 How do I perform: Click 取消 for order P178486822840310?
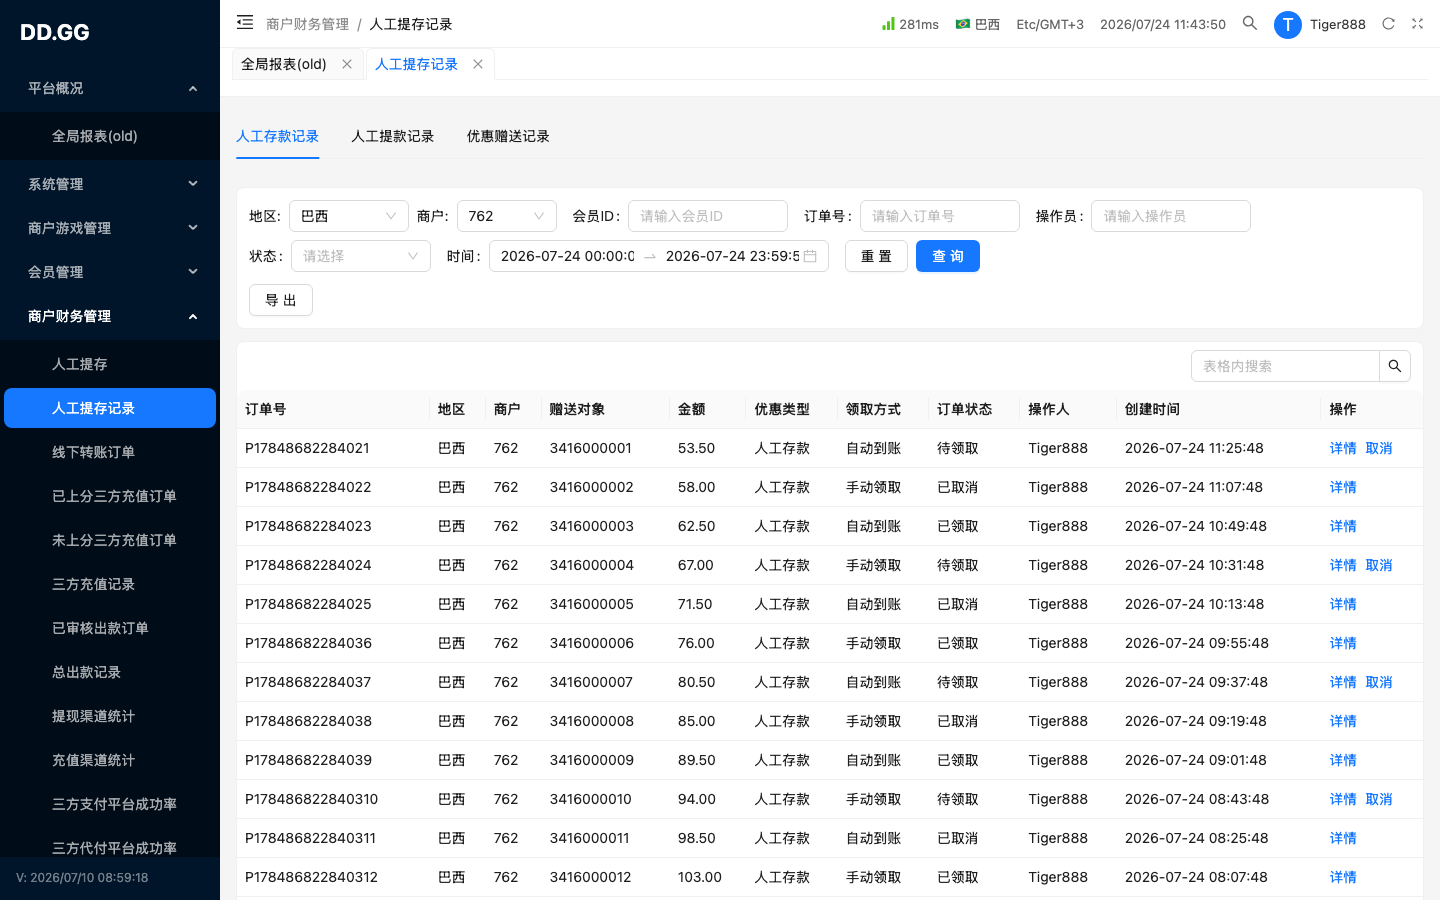pyautogui.click(x=1379, y=799)
